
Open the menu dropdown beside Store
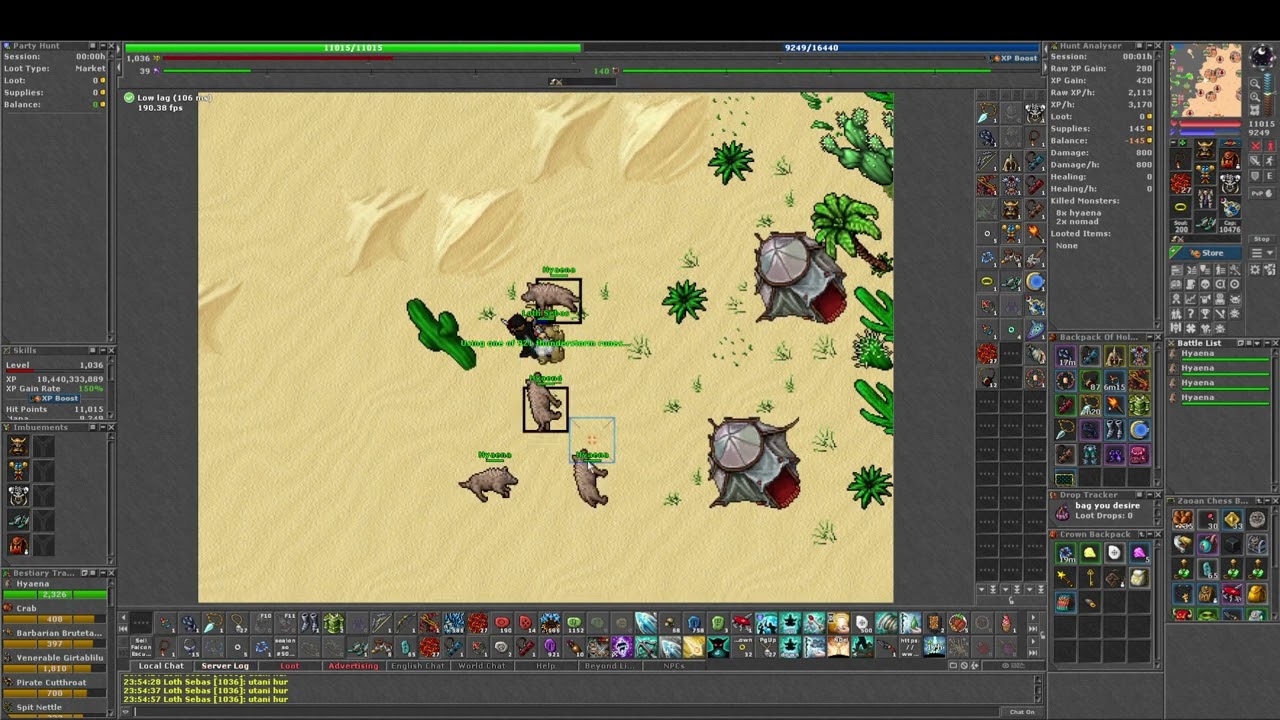(1262, 253)
